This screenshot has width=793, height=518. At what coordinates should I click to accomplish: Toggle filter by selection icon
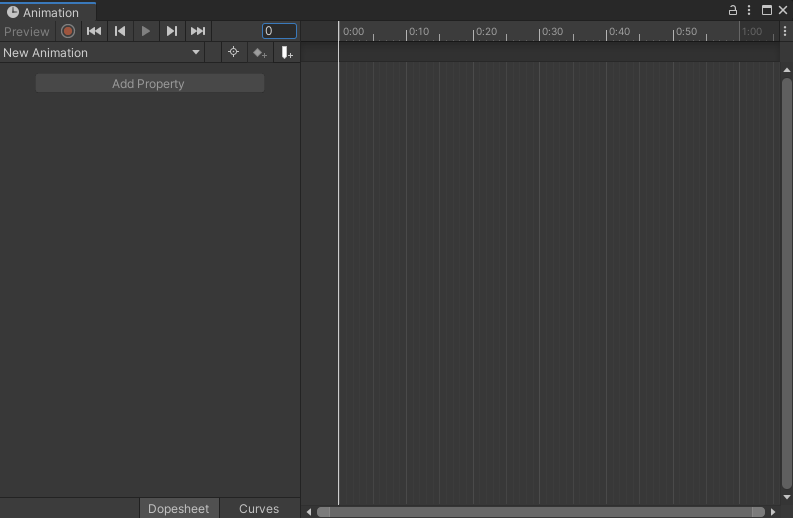[x=233, y=52]
